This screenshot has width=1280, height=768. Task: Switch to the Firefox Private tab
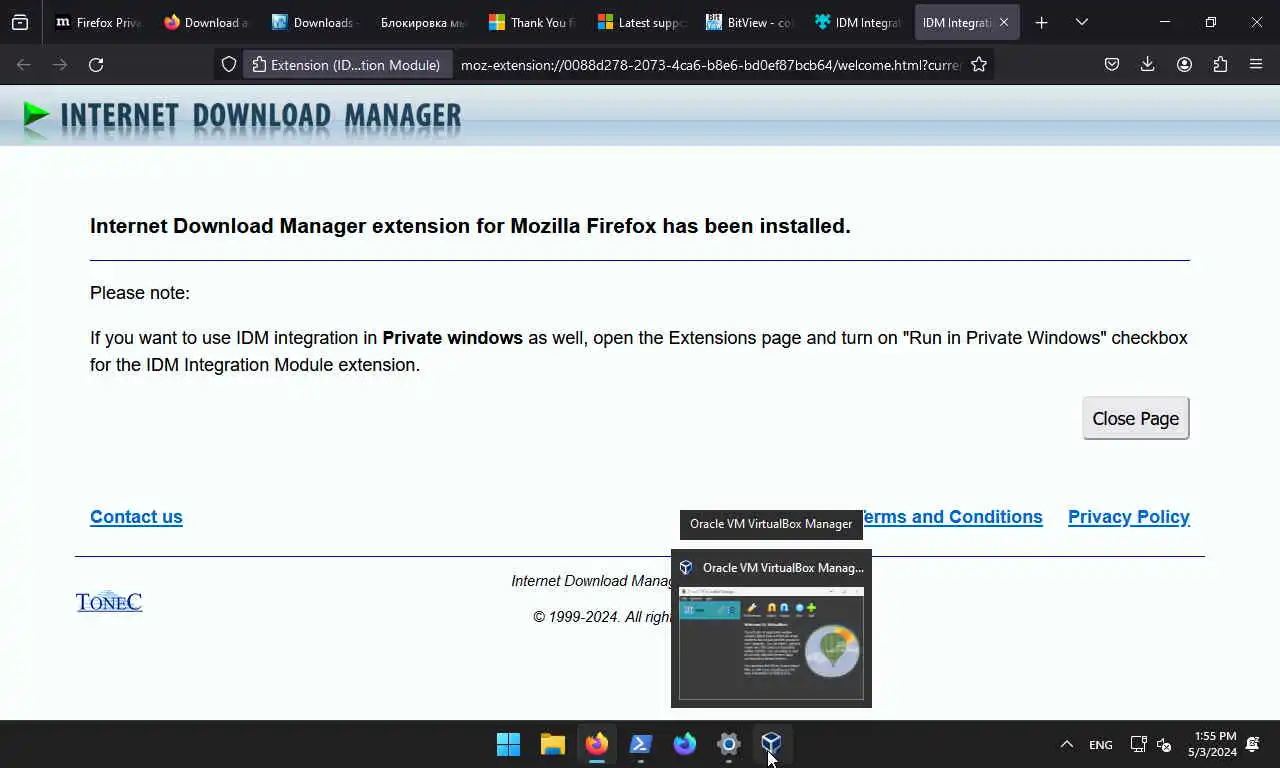pyautogui.click(x=98, y=22)
